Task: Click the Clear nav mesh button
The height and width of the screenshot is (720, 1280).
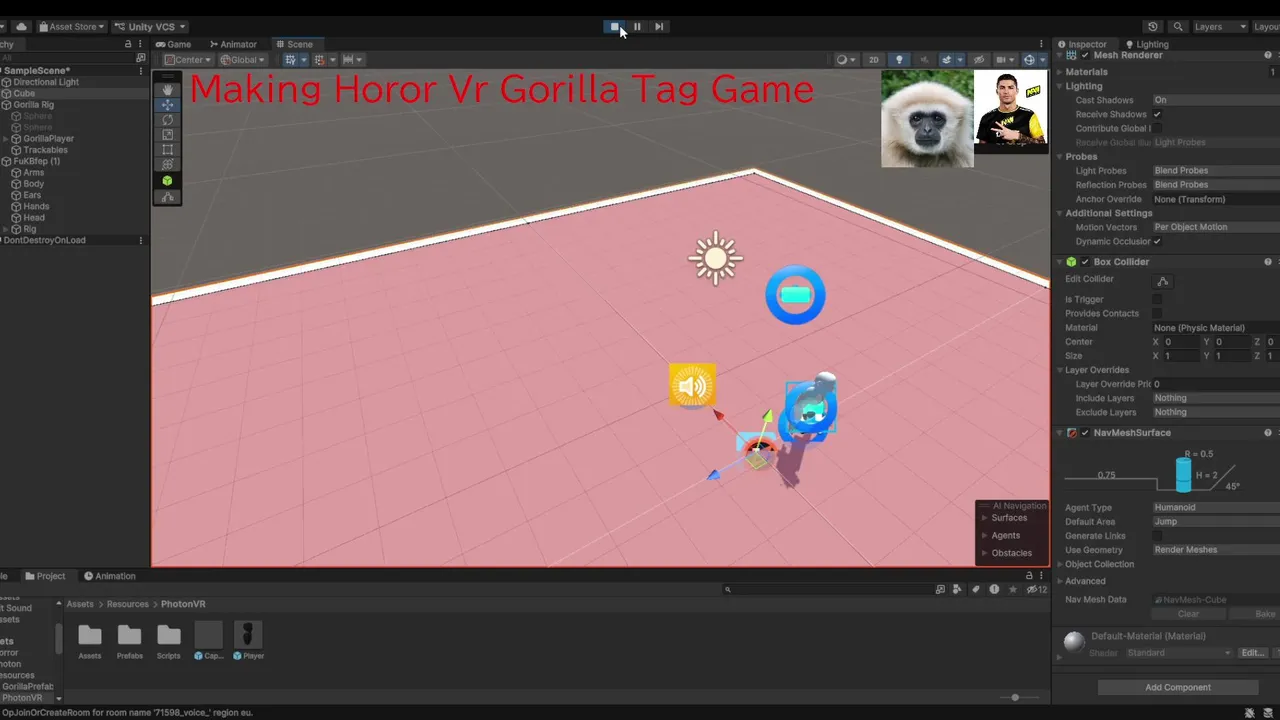Action: (1188, 614)
